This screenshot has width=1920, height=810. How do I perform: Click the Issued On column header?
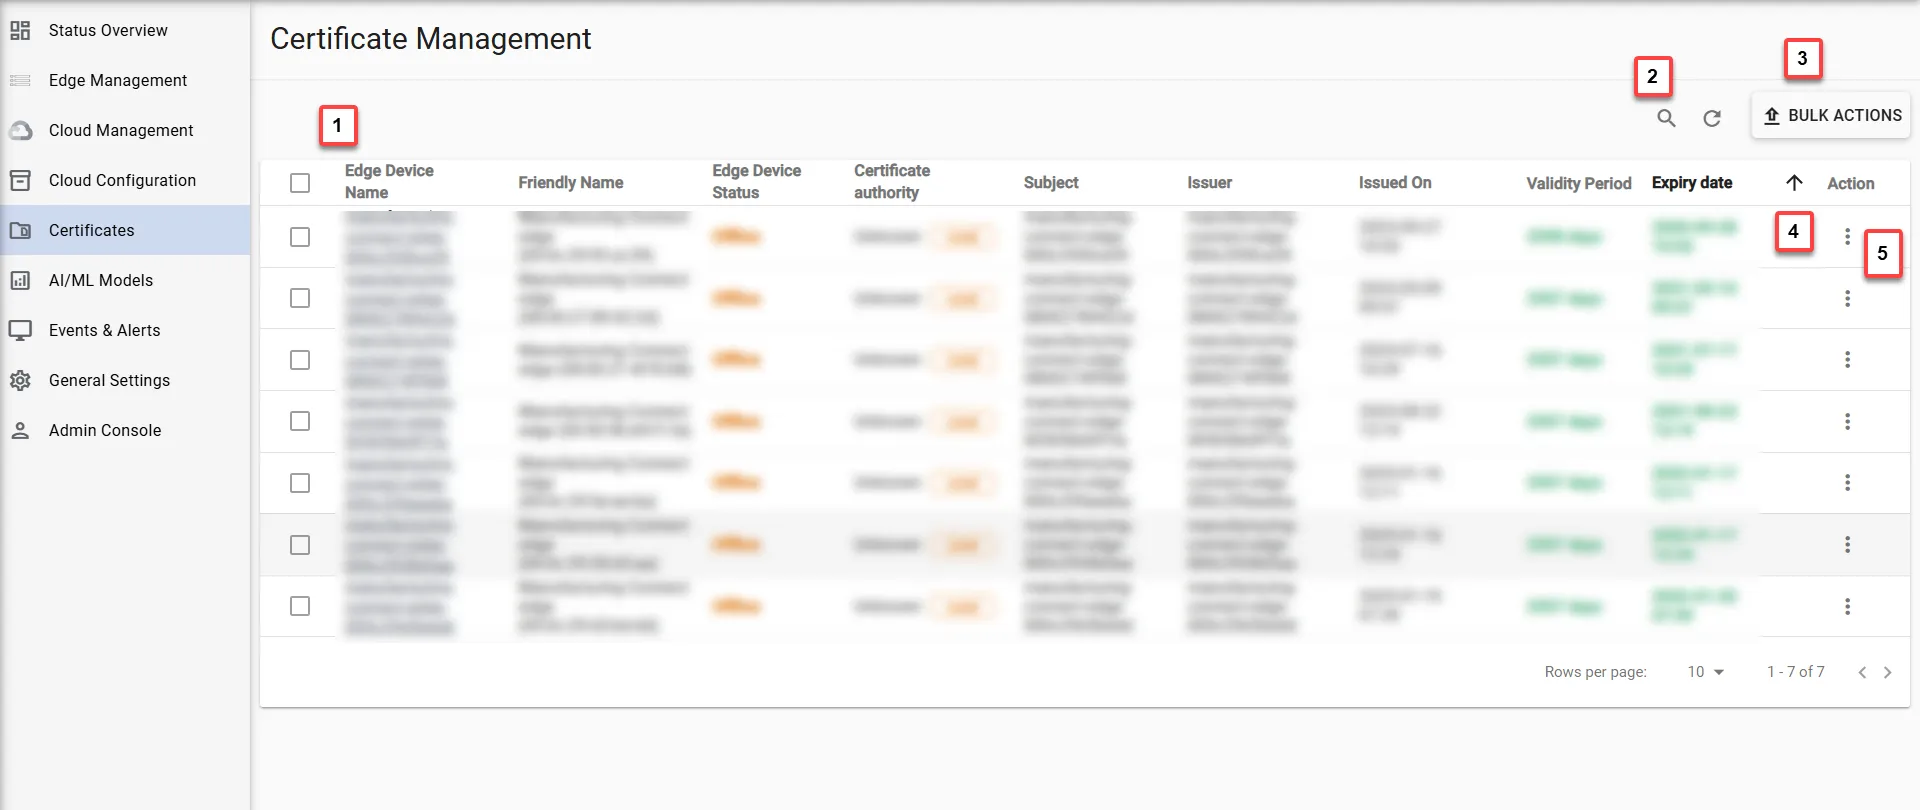point(1395,183)
